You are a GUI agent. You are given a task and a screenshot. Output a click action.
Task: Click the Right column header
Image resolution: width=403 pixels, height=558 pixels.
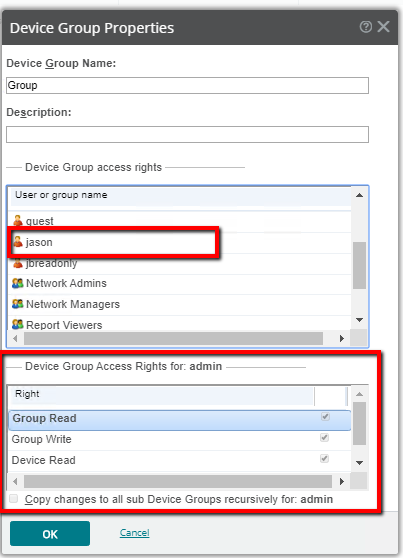(x=162, y=395)
